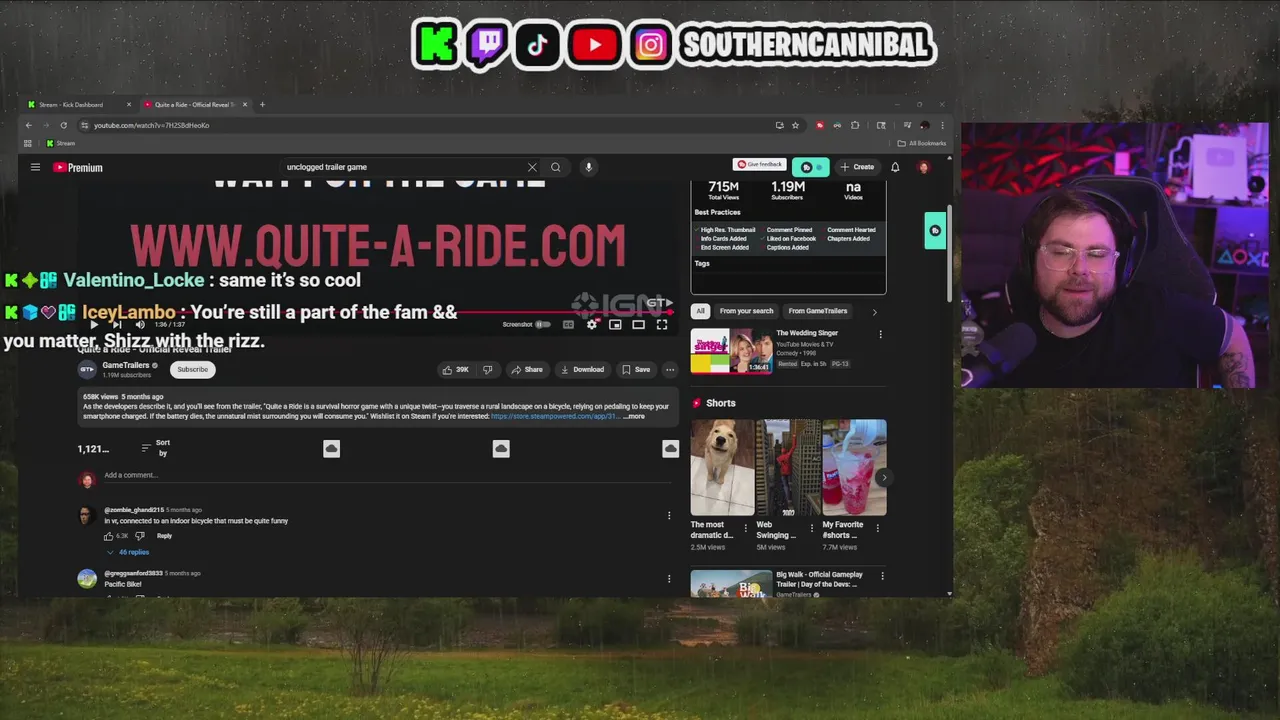
Task: Click the page vertical scrollbar
Action: [x=949, y=255]
